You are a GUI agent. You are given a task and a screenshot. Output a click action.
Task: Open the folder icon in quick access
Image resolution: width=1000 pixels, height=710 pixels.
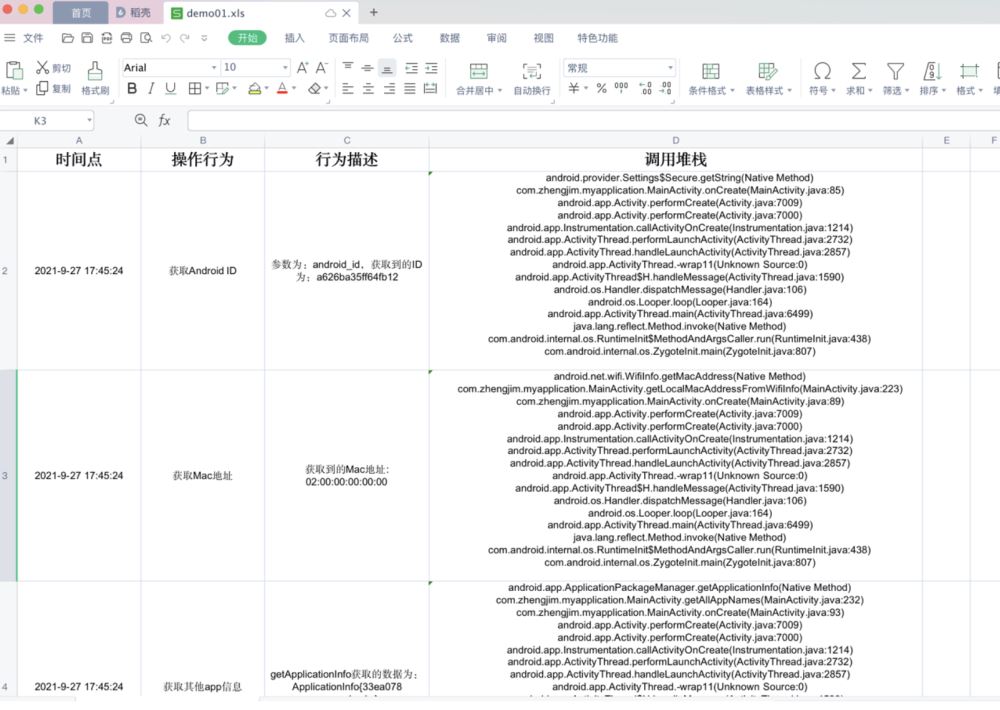[x=68, y=38]
